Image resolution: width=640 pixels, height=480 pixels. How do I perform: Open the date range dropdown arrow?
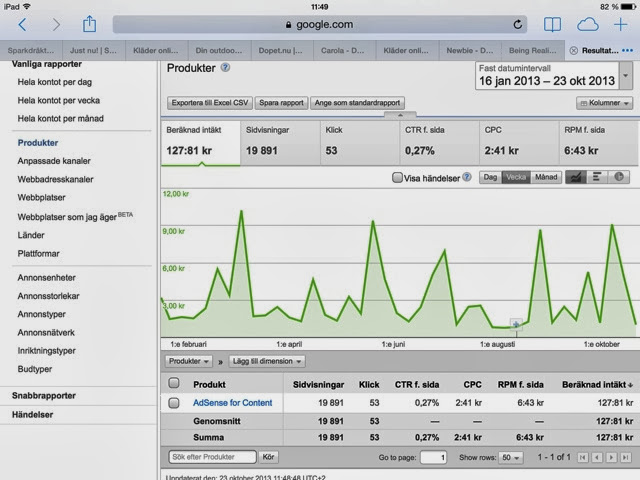626,76
